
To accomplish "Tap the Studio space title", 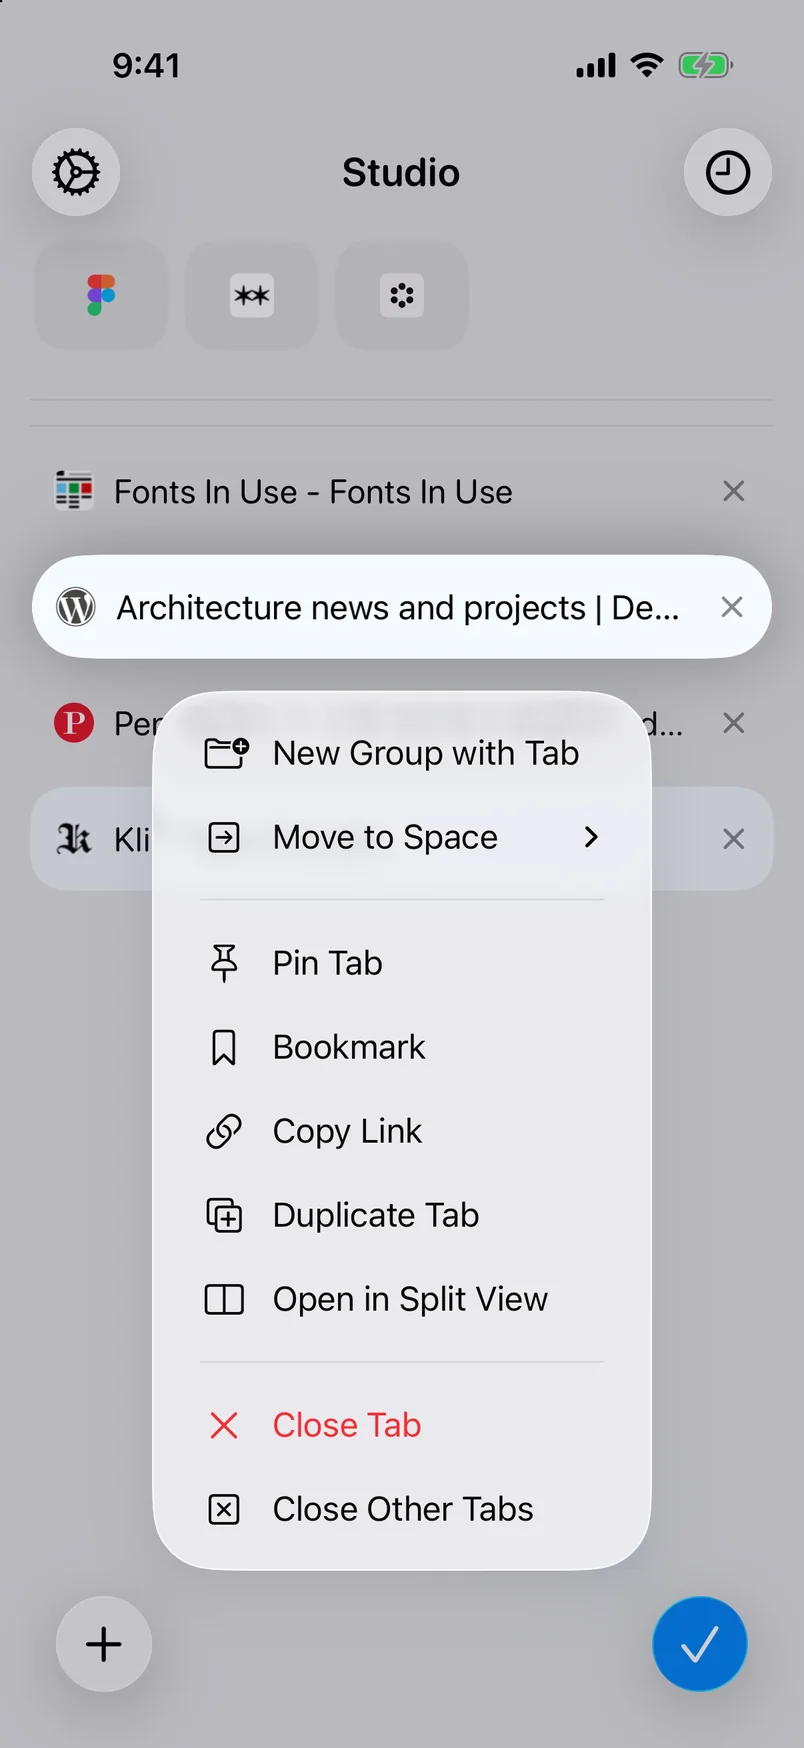I will [401, 172].
